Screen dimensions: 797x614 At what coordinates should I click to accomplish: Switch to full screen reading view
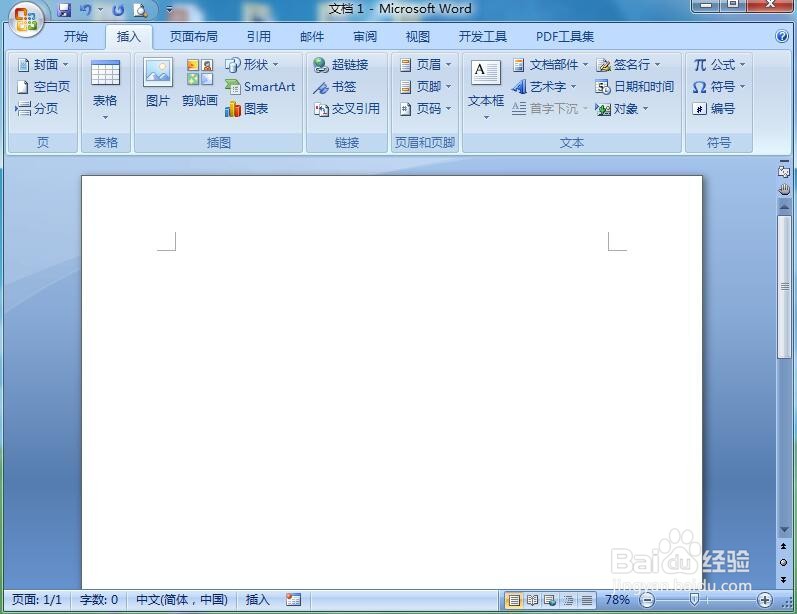pos(532,601)
